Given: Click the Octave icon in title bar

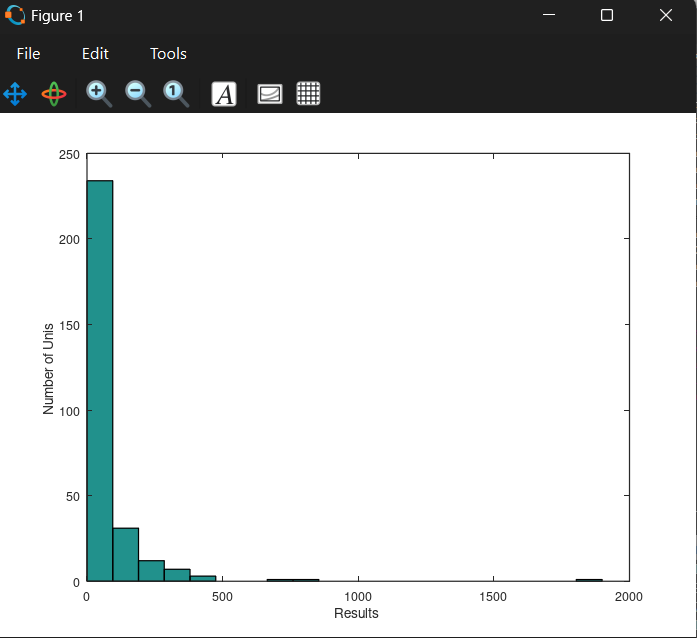Looking at the screenshot, I should pos(15,16).
